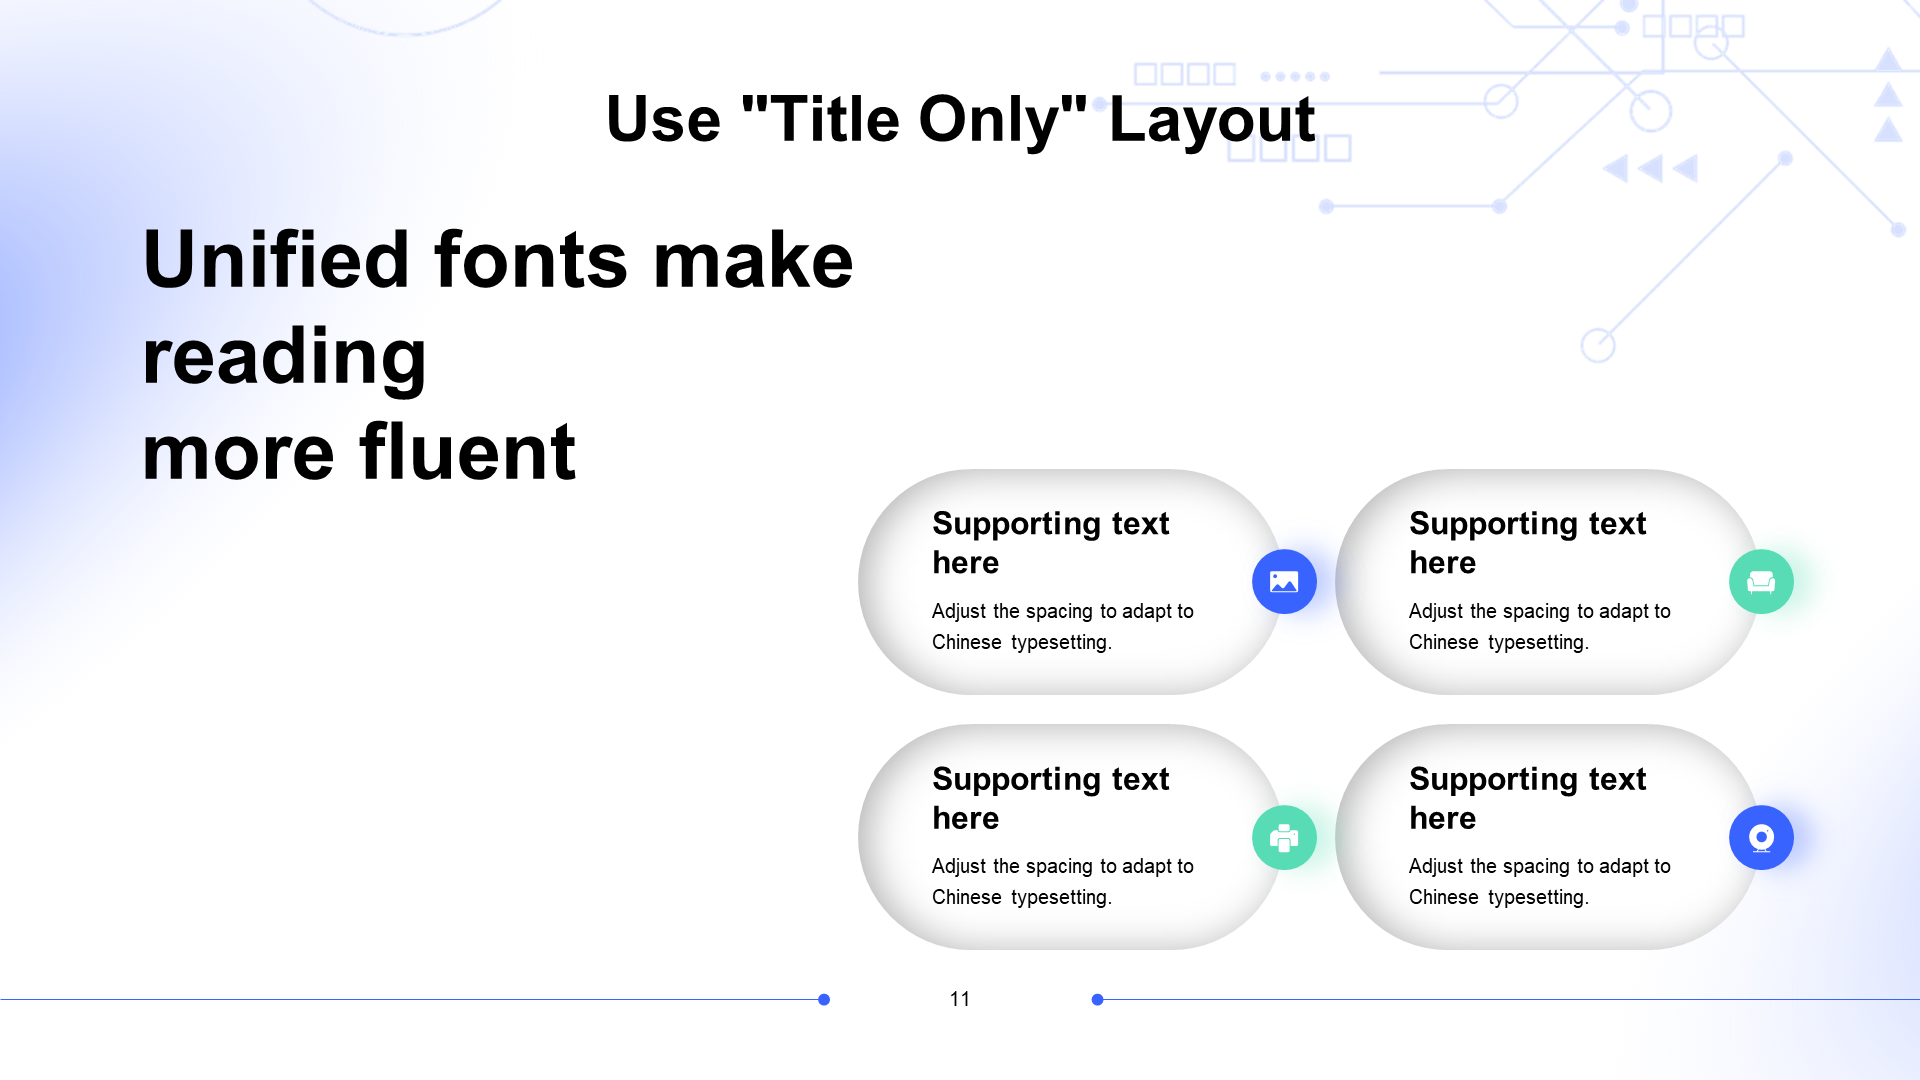Select 'Supporting text here' in the printer-icon card
The image size is (1920, 1080).
1050,798
